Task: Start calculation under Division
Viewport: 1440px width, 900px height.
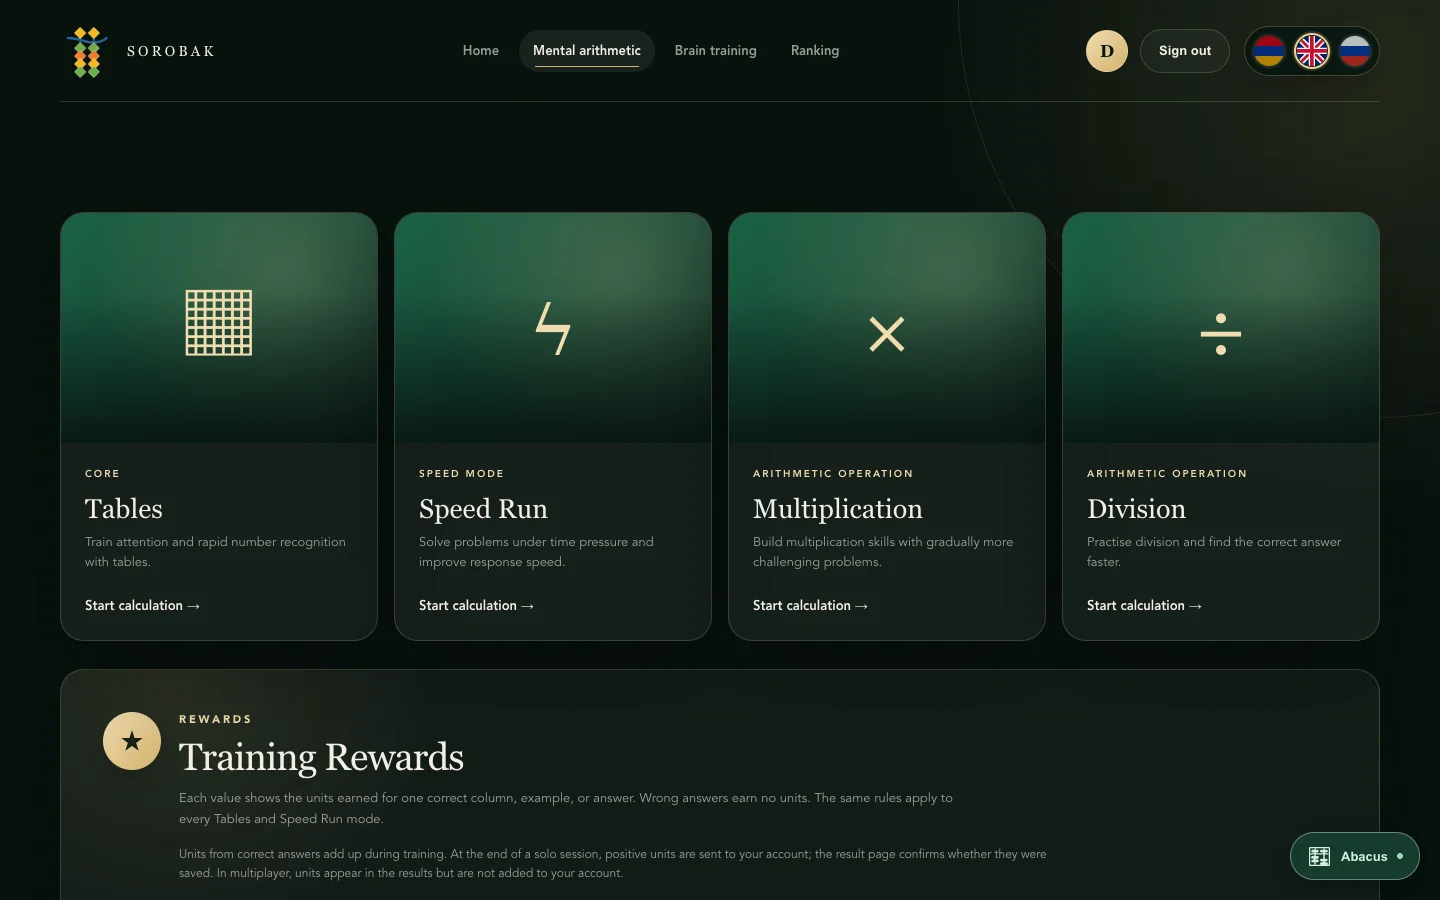Action: (x=1144, y=606)
